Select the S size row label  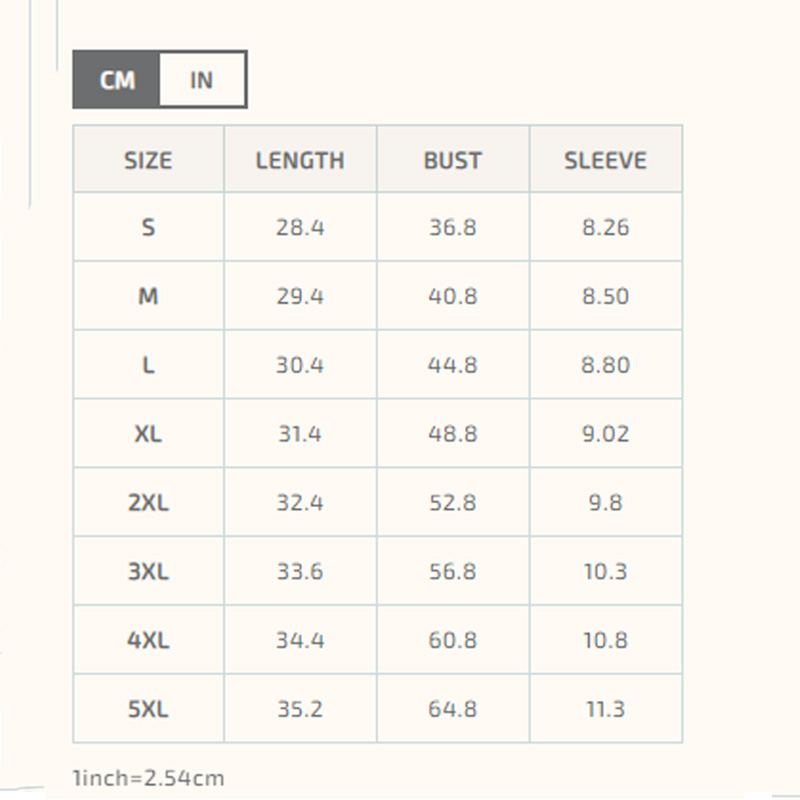coord(148,227)
